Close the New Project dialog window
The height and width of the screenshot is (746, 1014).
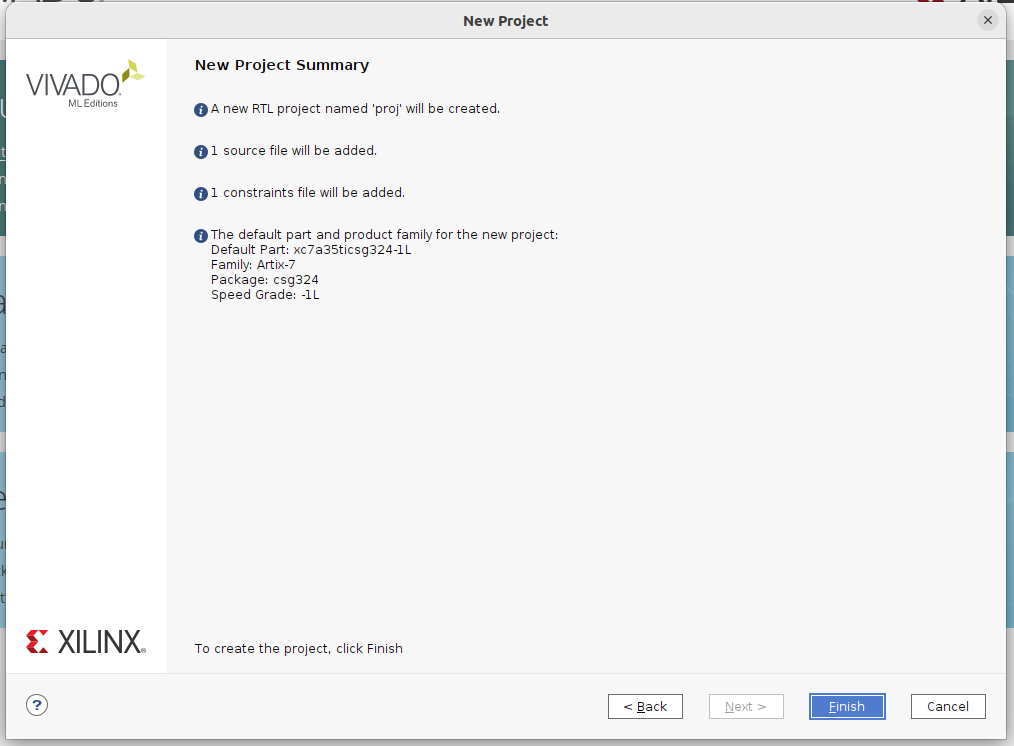[x=988, y=20]
